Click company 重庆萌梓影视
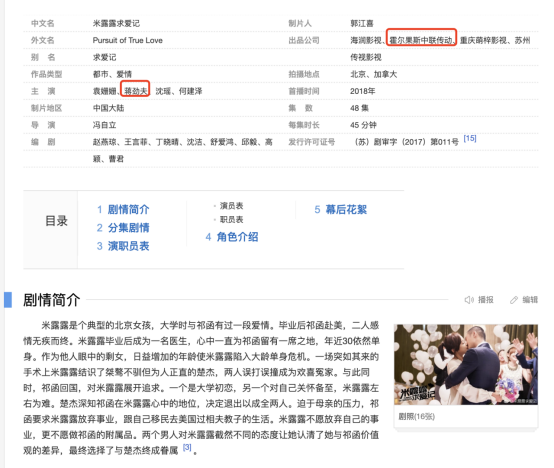 pos(483,40)
